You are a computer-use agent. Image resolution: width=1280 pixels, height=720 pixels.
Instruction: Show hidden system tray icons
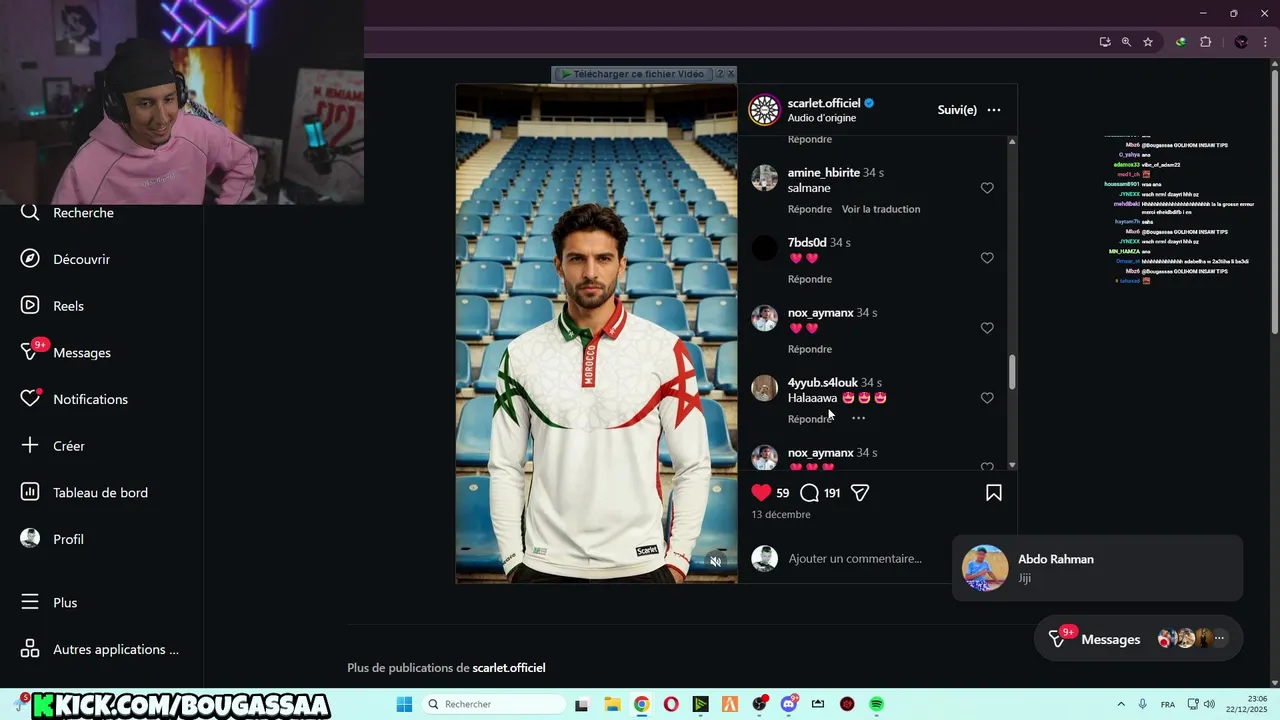1120,704
